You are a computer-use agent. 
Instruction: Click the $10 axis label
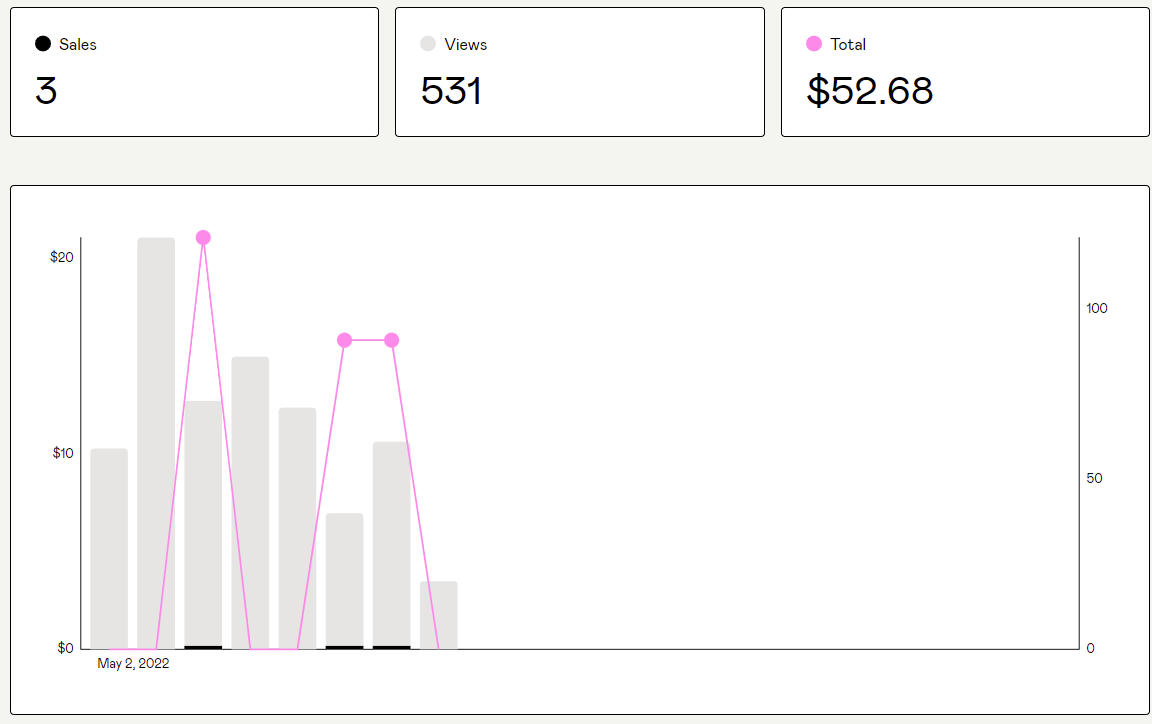(62, 453)
